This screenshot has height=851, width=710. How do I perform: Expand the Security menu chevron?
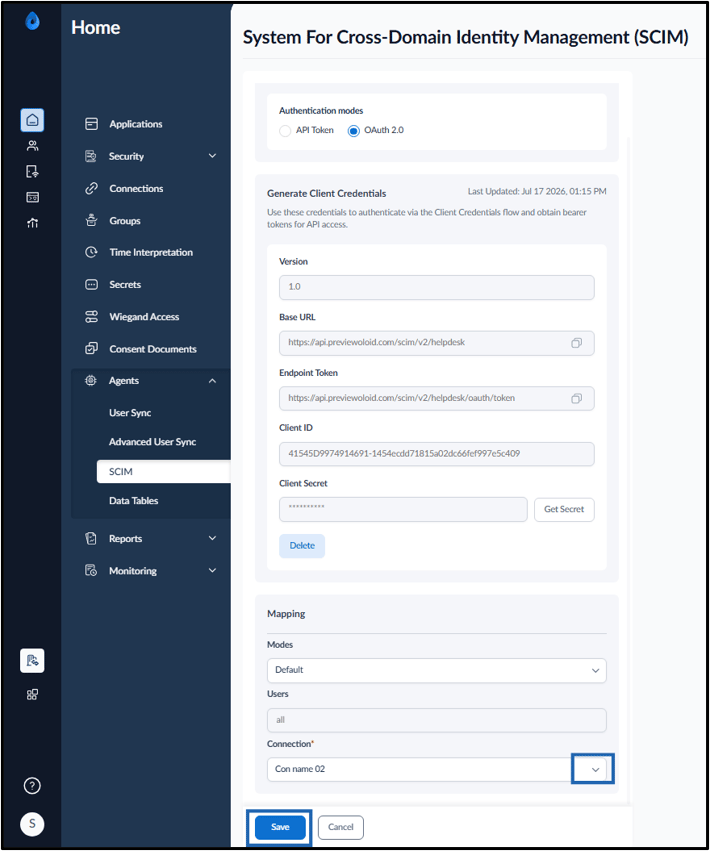point(212,156)
